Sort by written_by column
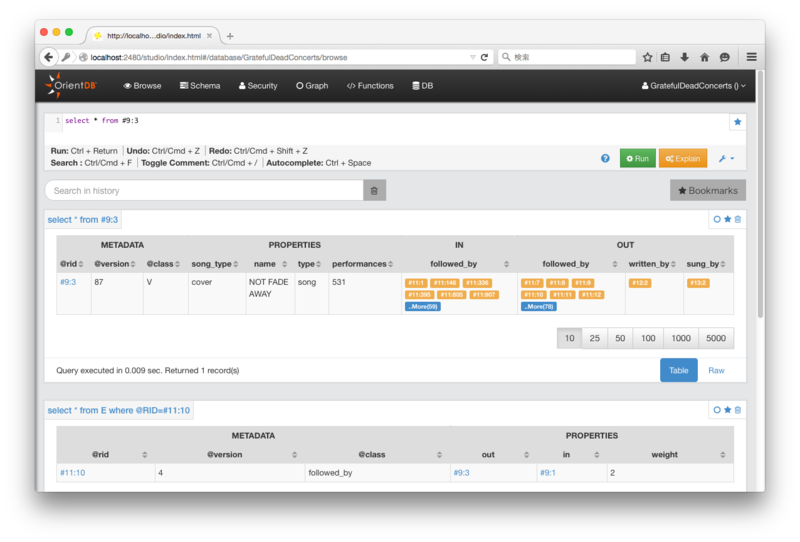Viewport: 800px width, 542px height. point(653,264)
